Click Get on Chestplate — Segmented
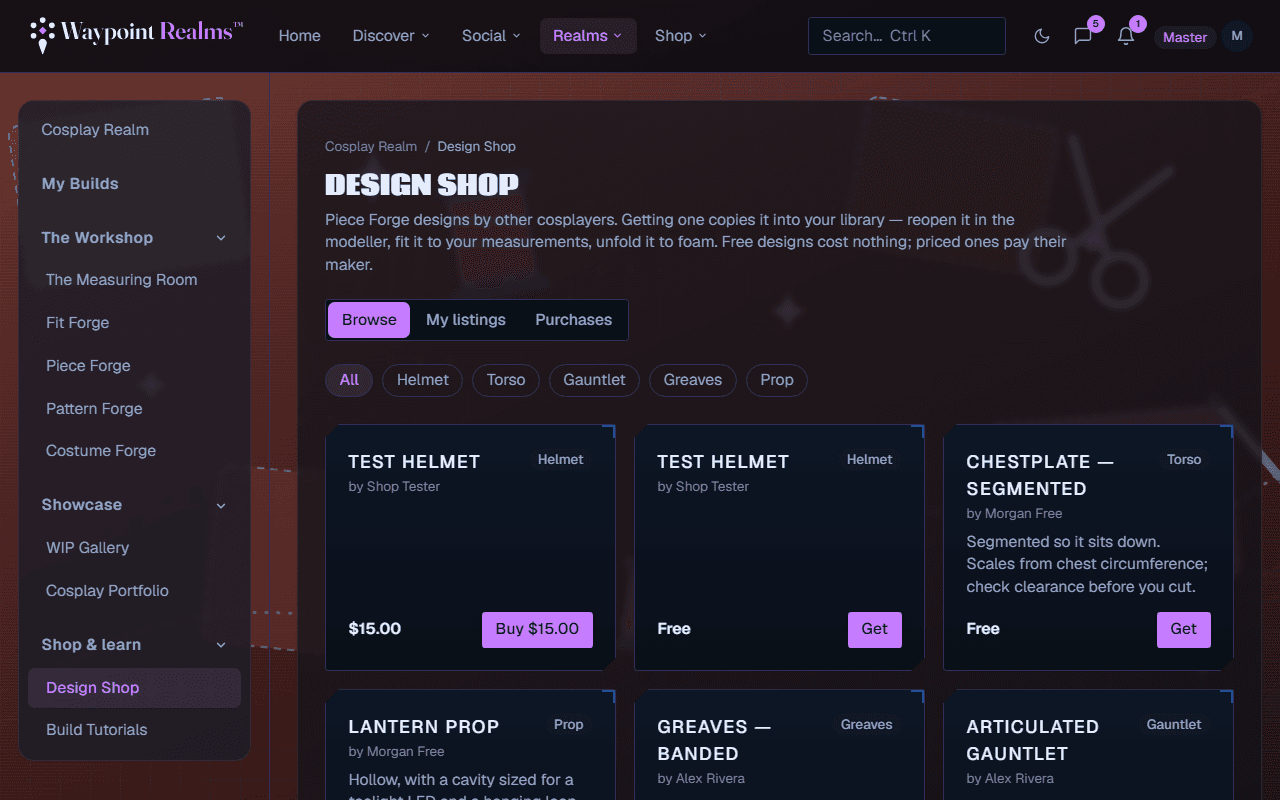 point(1184,630)
